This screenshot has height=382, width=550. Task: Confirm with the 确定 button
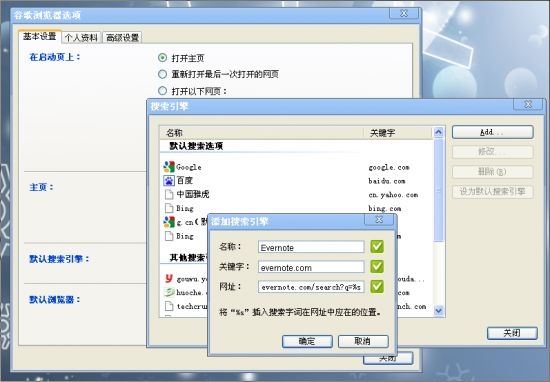[x=307, y=341]
